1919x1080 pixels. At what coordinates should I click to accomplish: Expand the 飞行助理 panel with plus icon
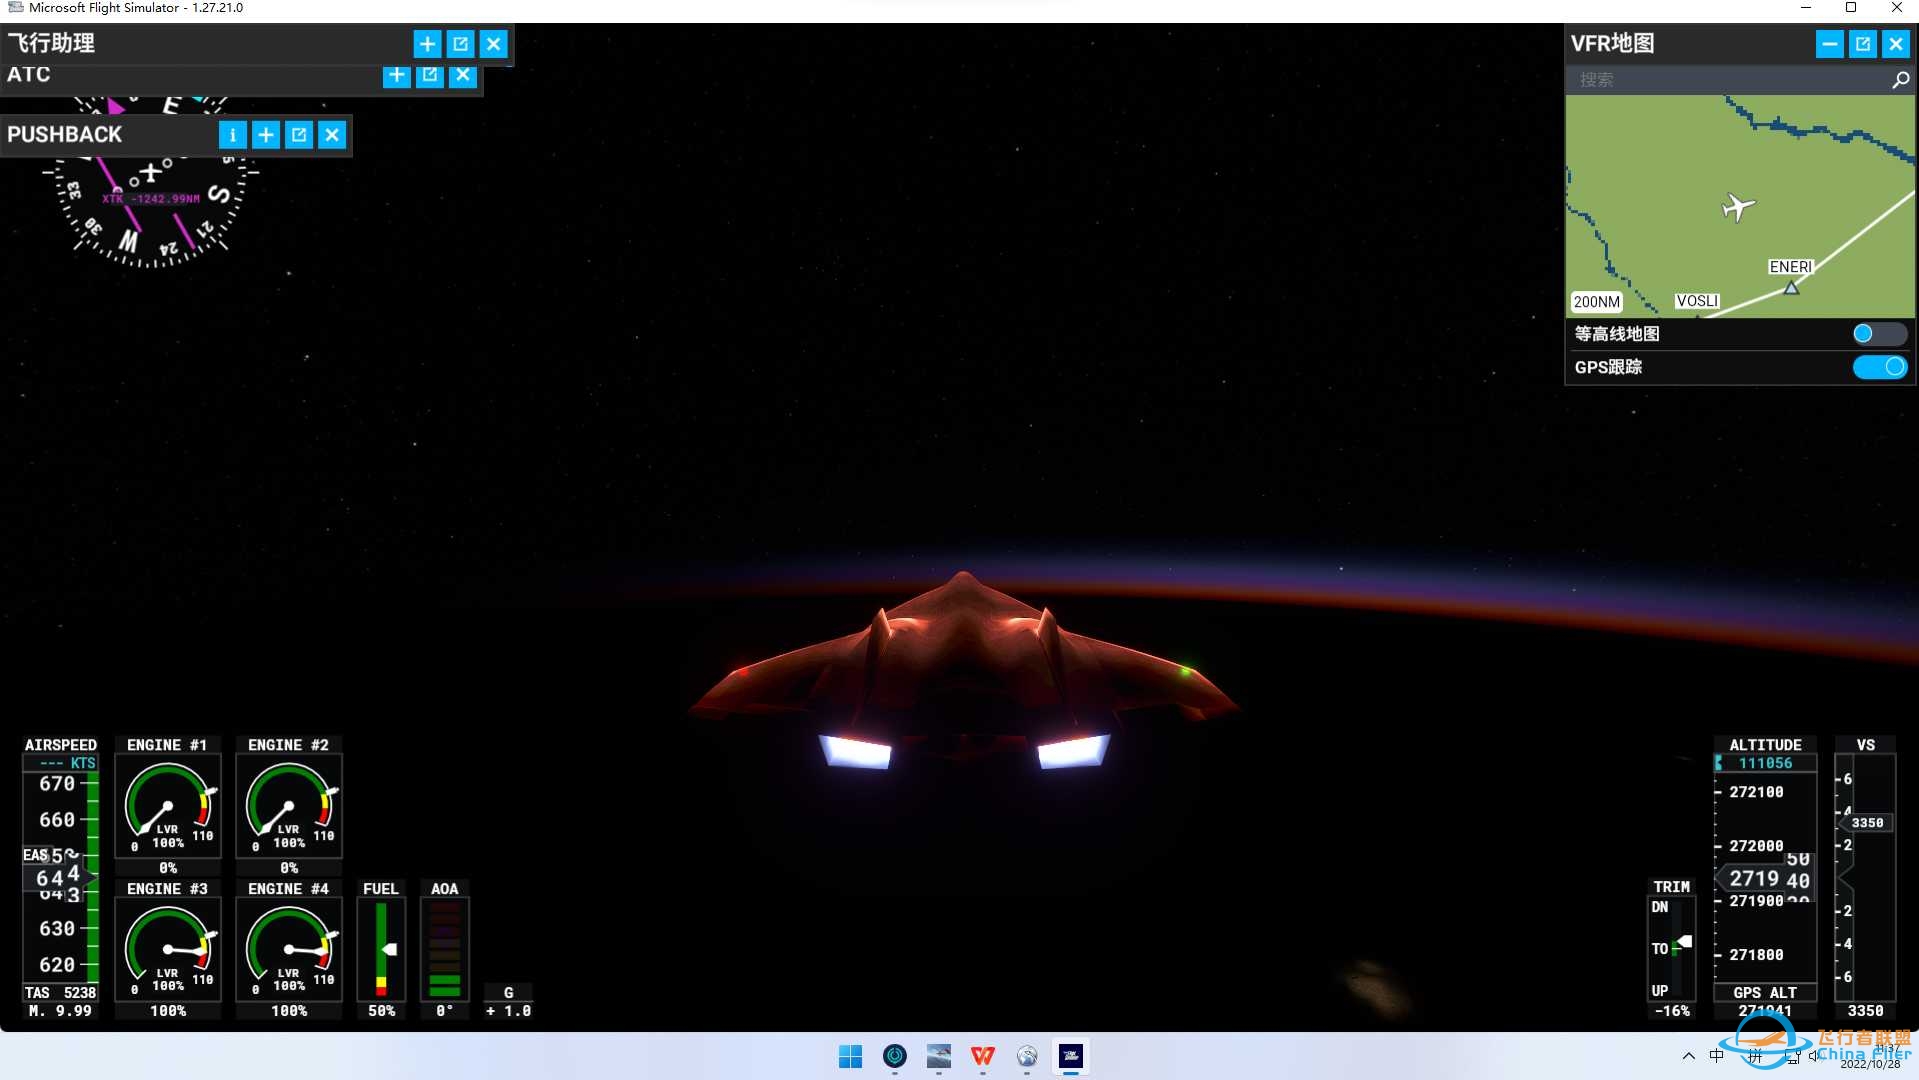coord(427,44)
